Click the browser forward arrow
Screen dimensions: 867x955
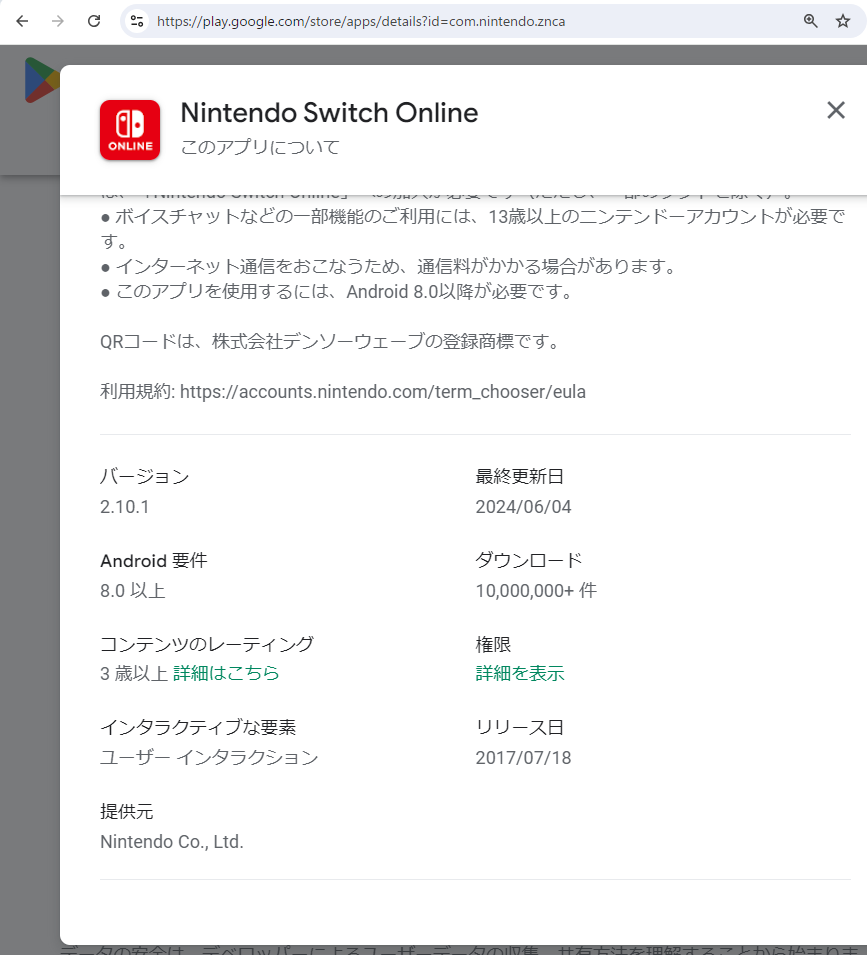[58, 21]
